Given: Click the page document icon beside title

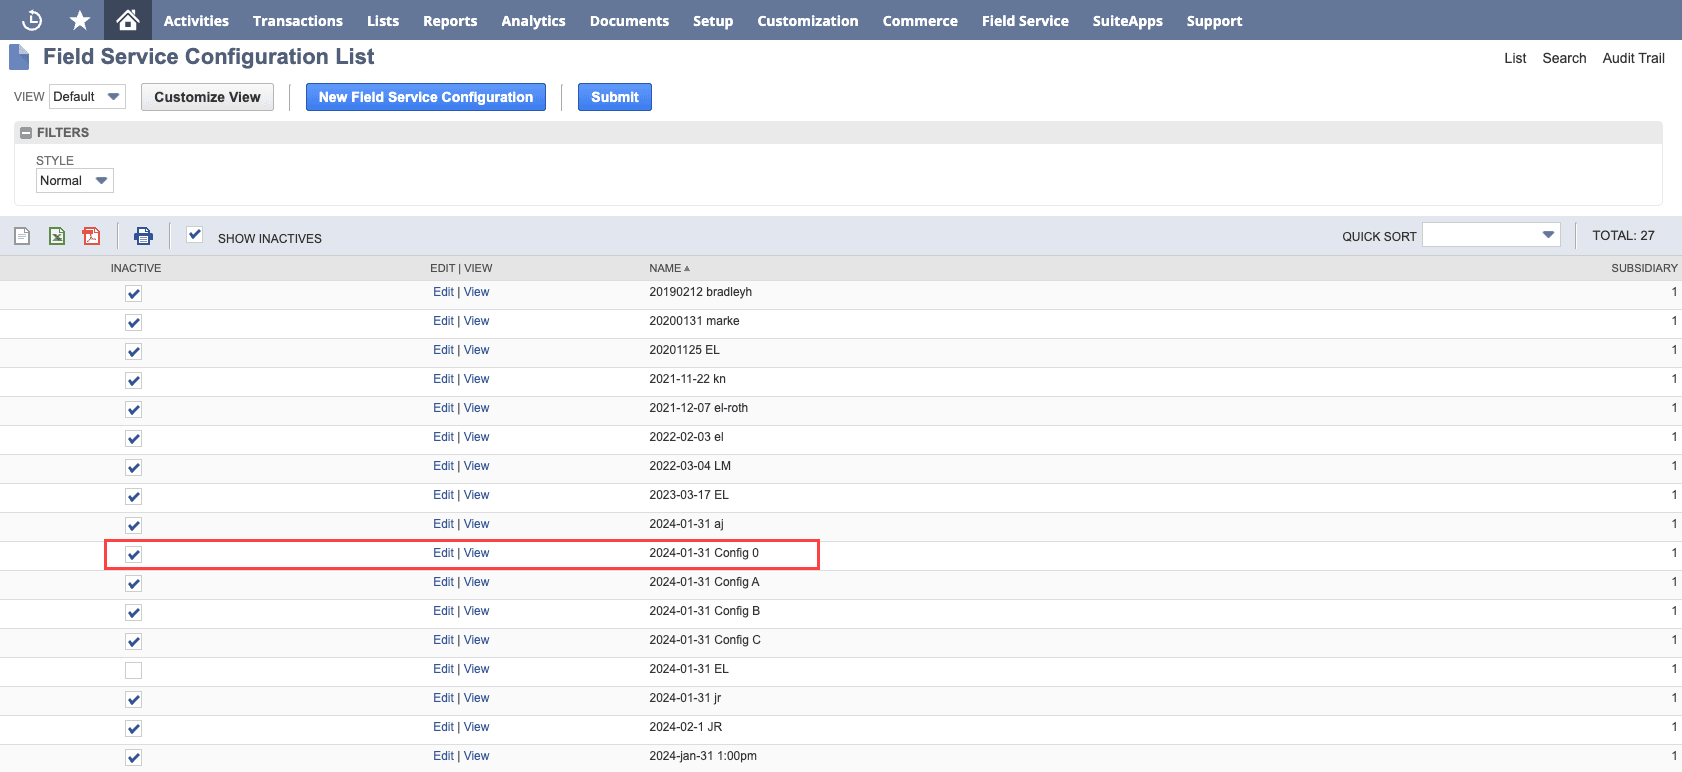Looking at the screenshot, I should click(x=19, y=57).
